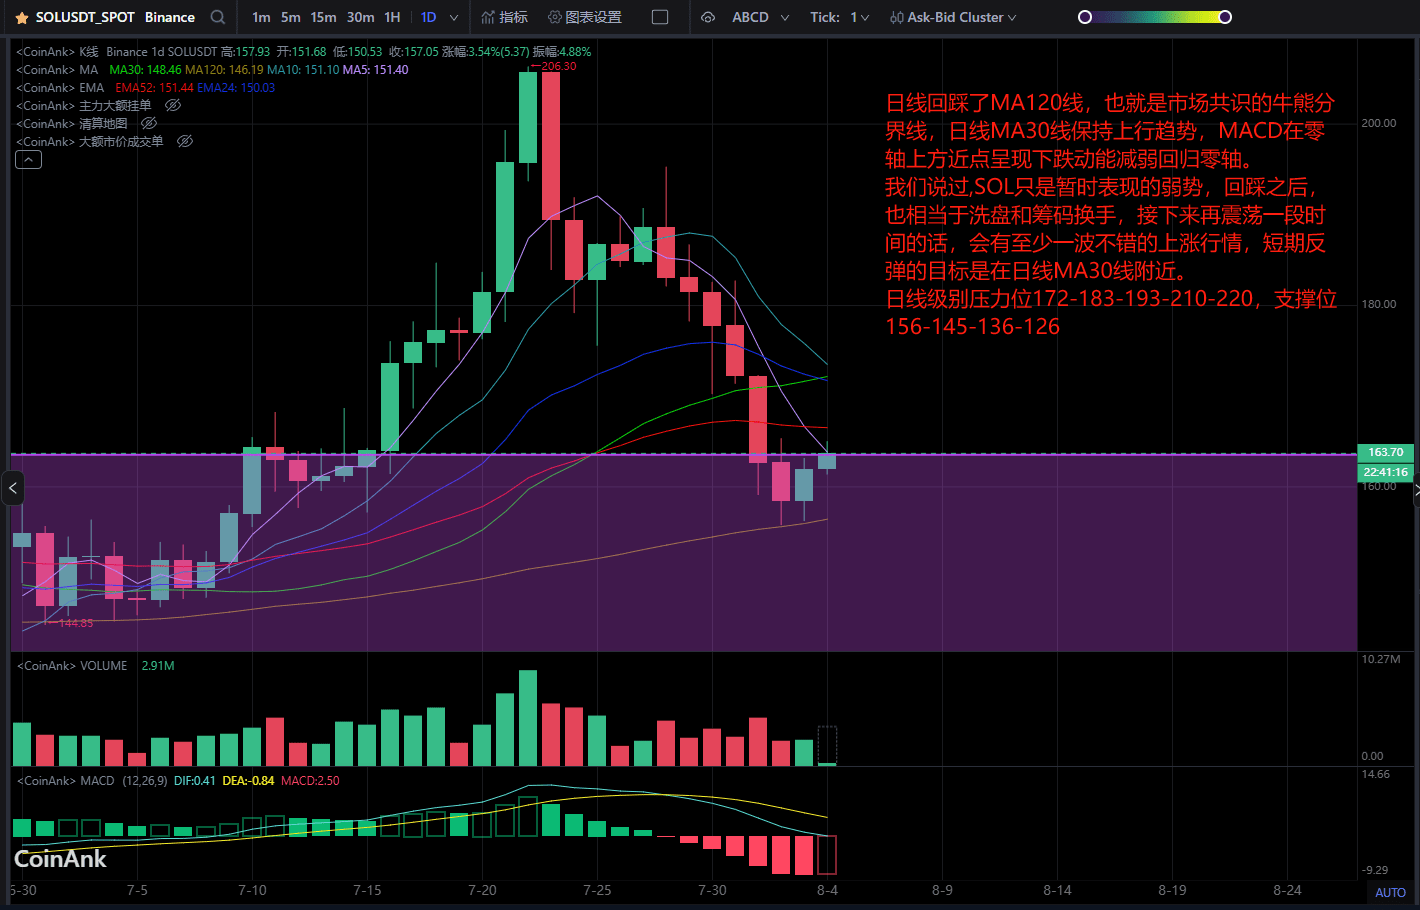Screen dimensions: 1420x910
Task: Click the left handle of gradient slider
Action: pos(1084,17)
